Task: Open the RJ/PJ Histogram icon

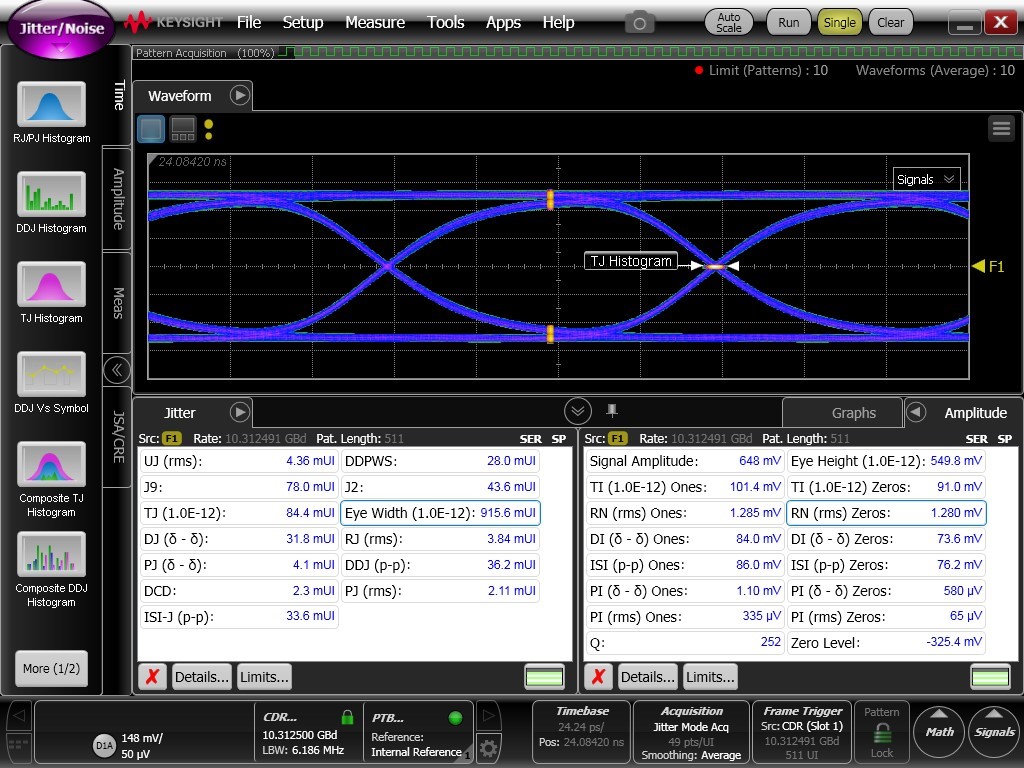Action: click(x=51, y=105)
